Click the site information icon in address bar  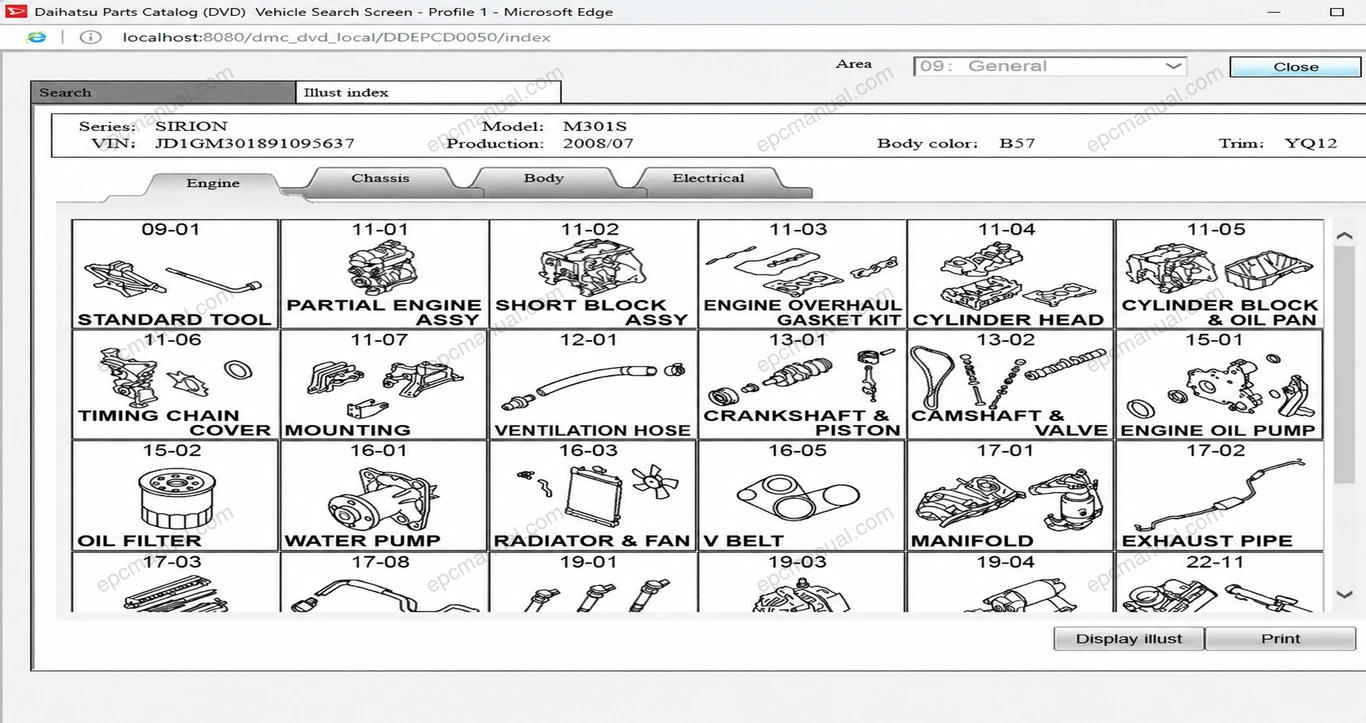click(x=90, y=37)
